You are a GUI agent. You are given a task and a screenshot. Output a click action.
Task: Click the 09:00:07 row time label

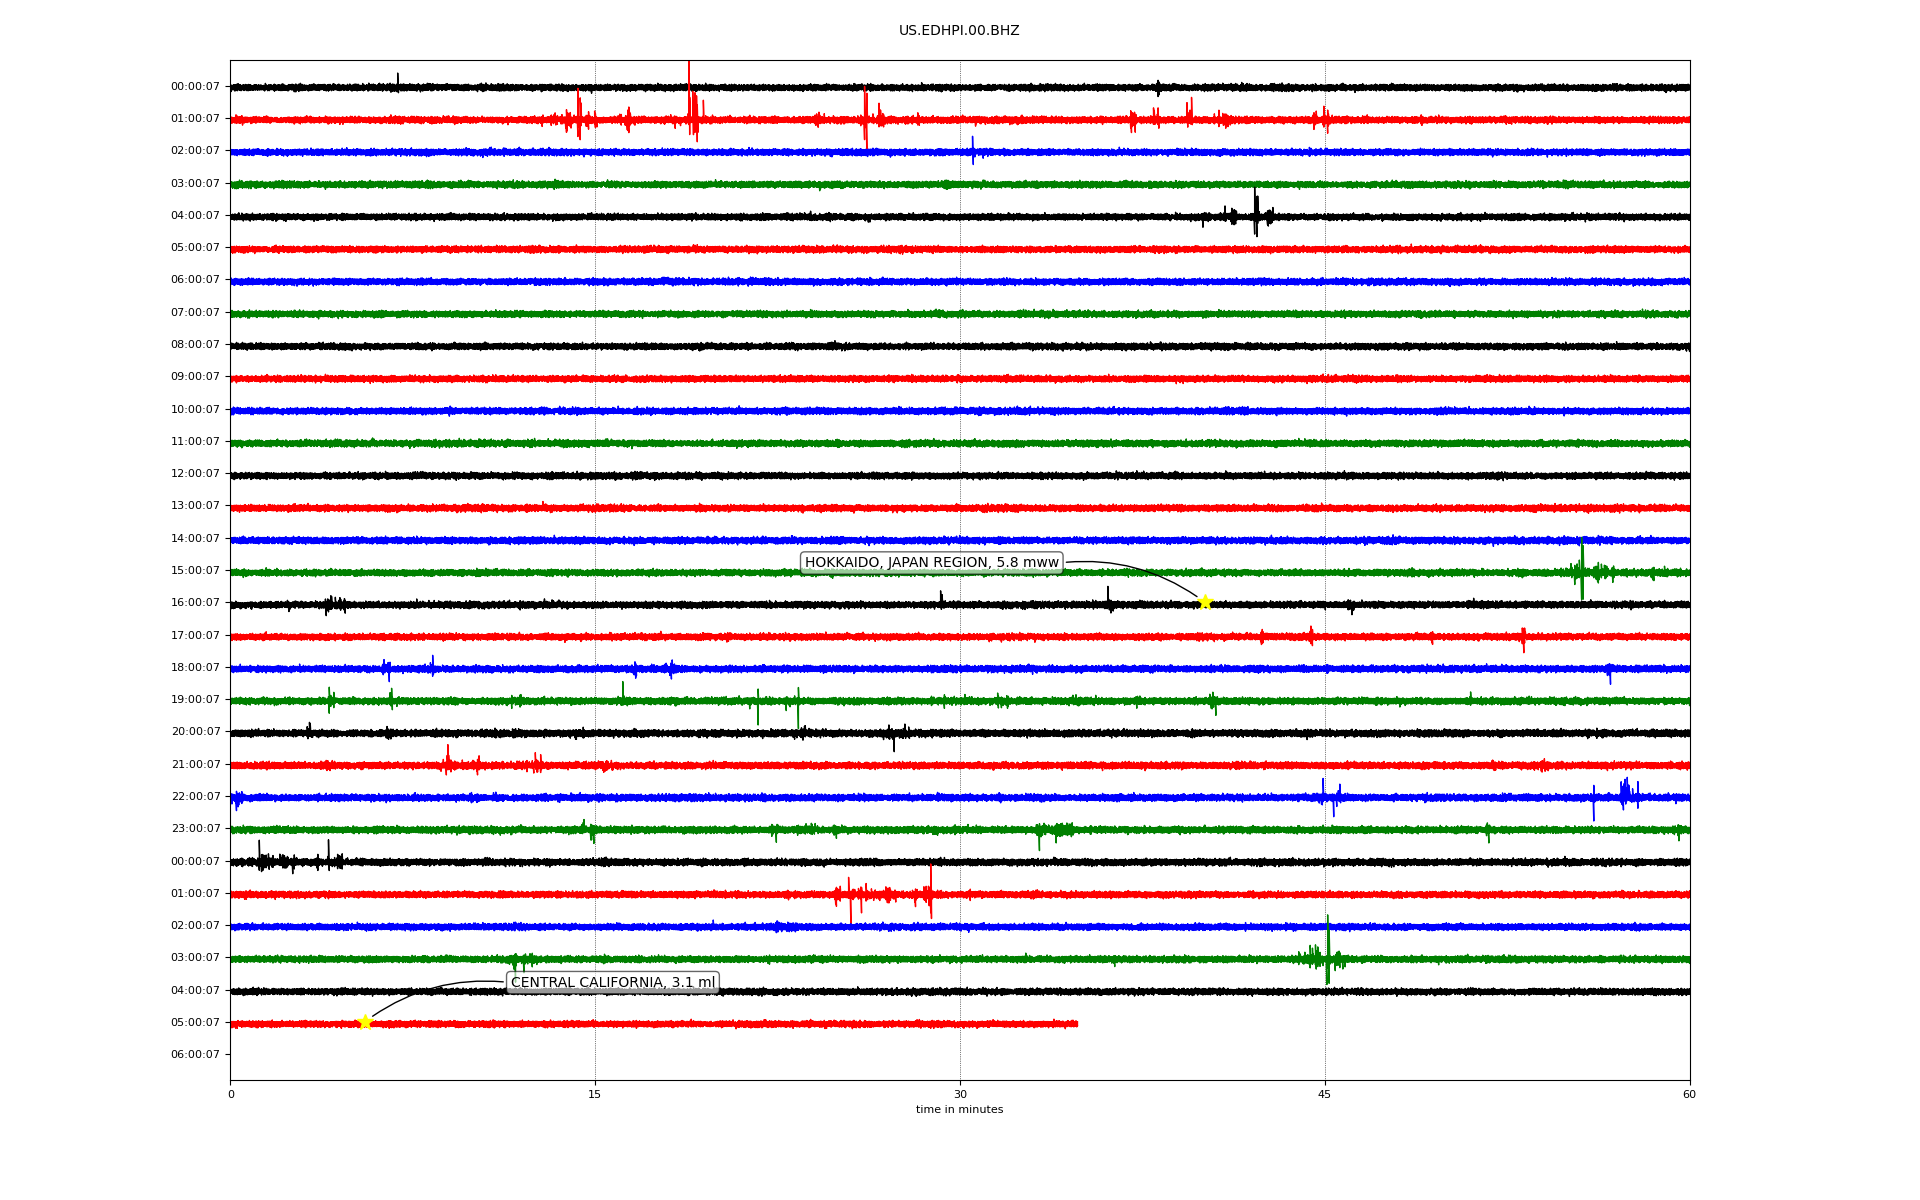pyautogui.click(x=195, y=377)
